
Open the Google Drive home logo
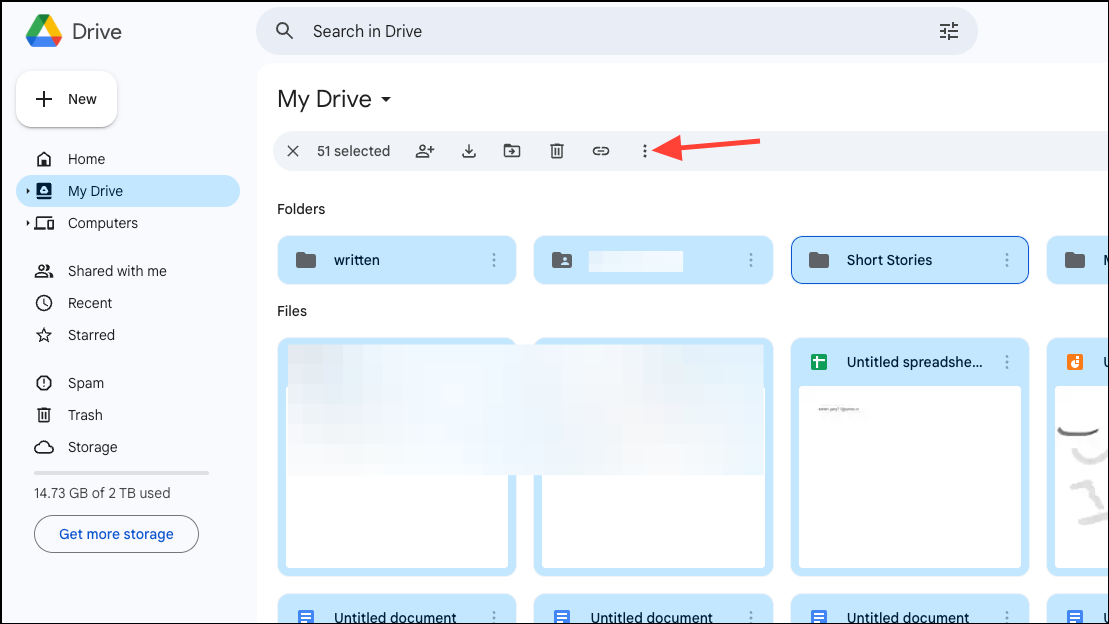[71, 31]
